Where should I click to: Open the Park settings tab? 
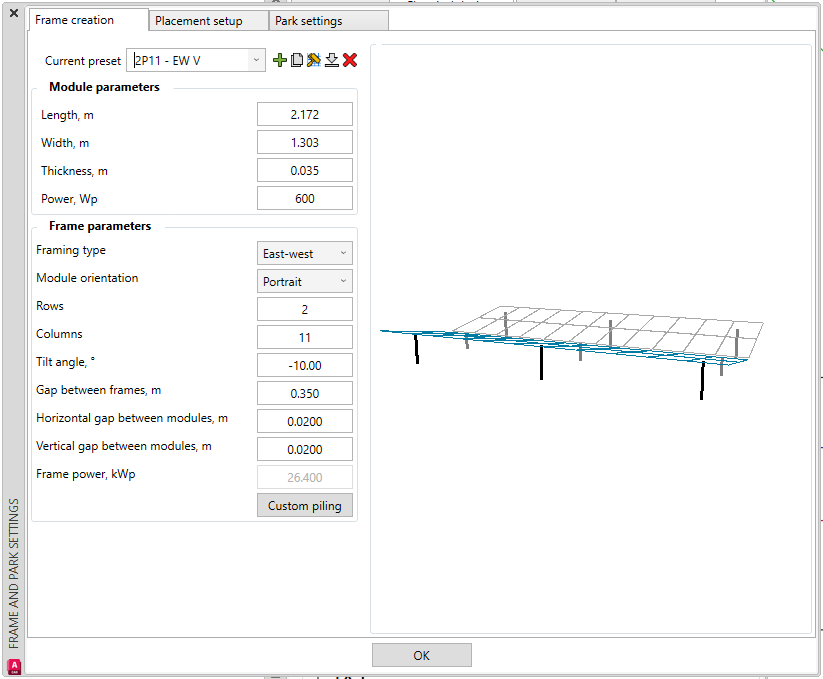(x=329, y=21)
